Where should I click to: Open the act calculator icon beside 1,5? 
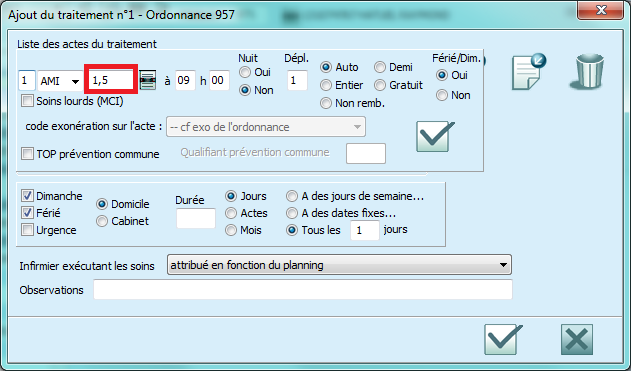(x=148, y=80)
